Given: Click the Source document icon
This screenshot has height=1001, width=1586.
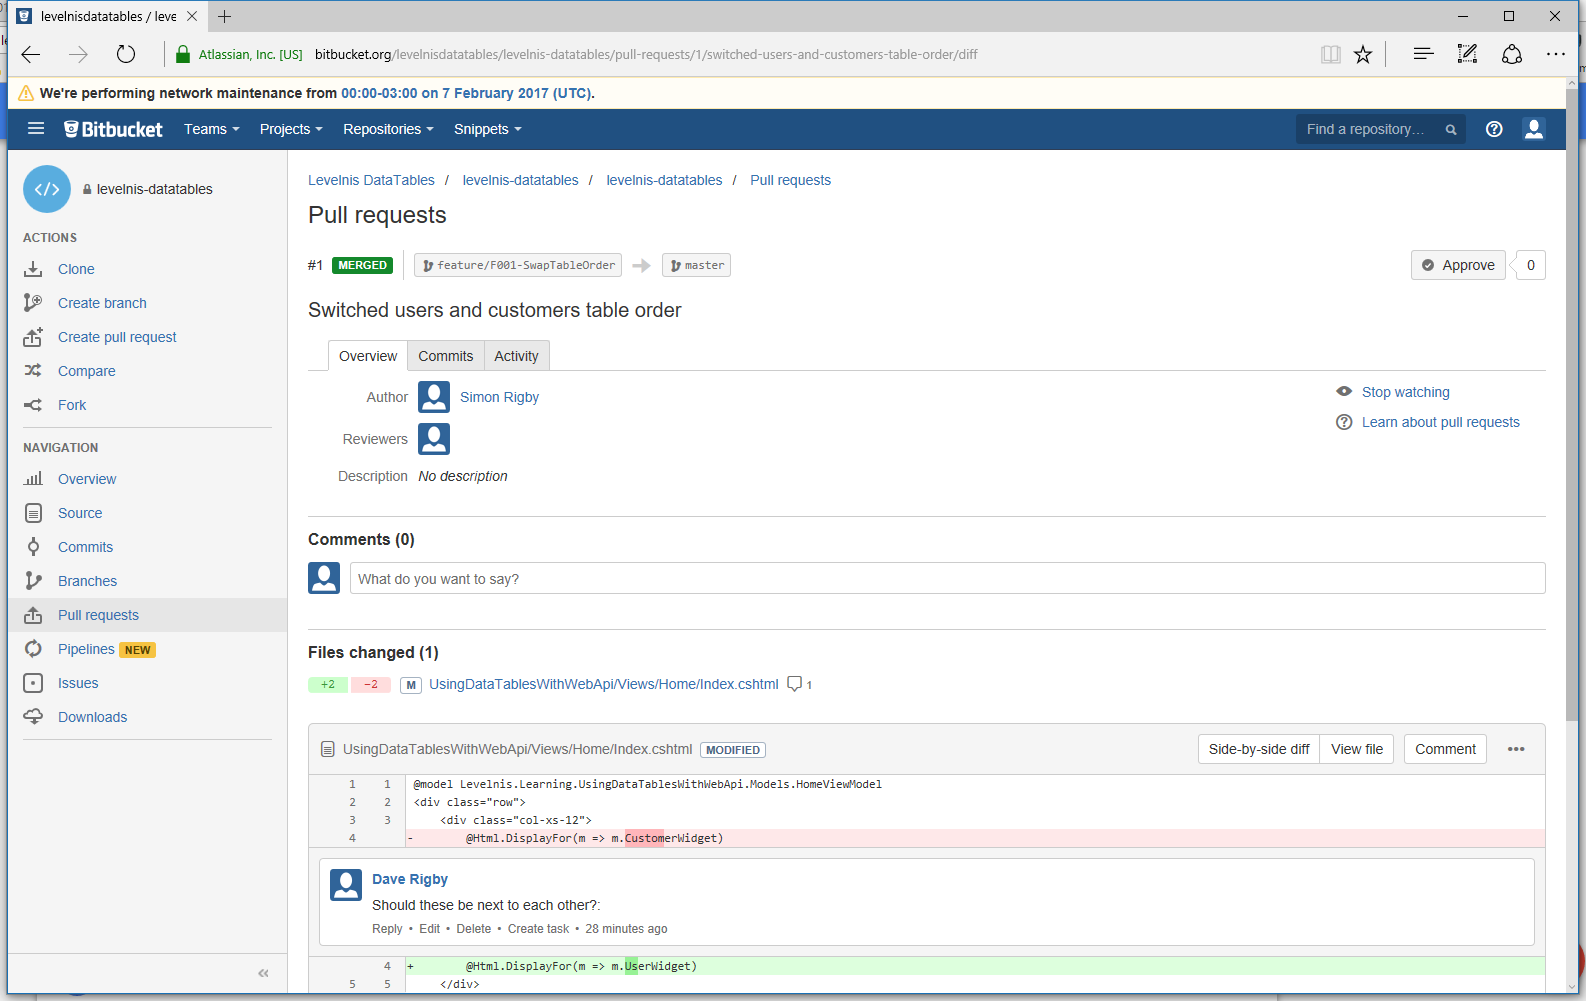Looking at the screenshot, I should (33, 513).
